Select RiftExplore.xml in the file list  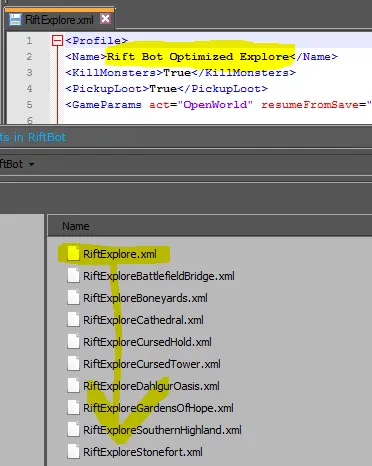pos(120,254)
